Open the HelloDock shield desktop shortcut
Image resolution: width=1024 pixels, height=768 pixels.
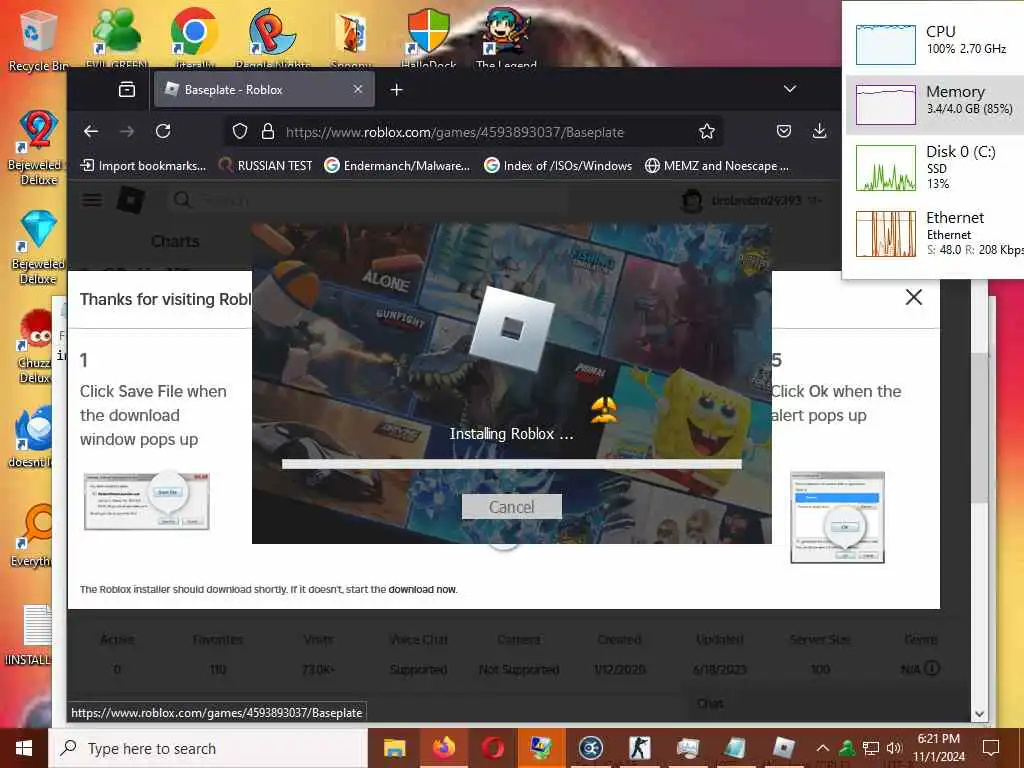[x=428, y=38]
